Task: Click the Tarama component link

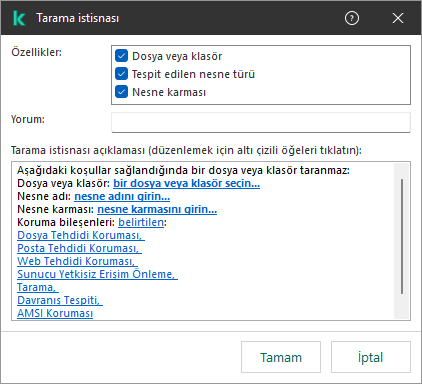Action: 38,287
